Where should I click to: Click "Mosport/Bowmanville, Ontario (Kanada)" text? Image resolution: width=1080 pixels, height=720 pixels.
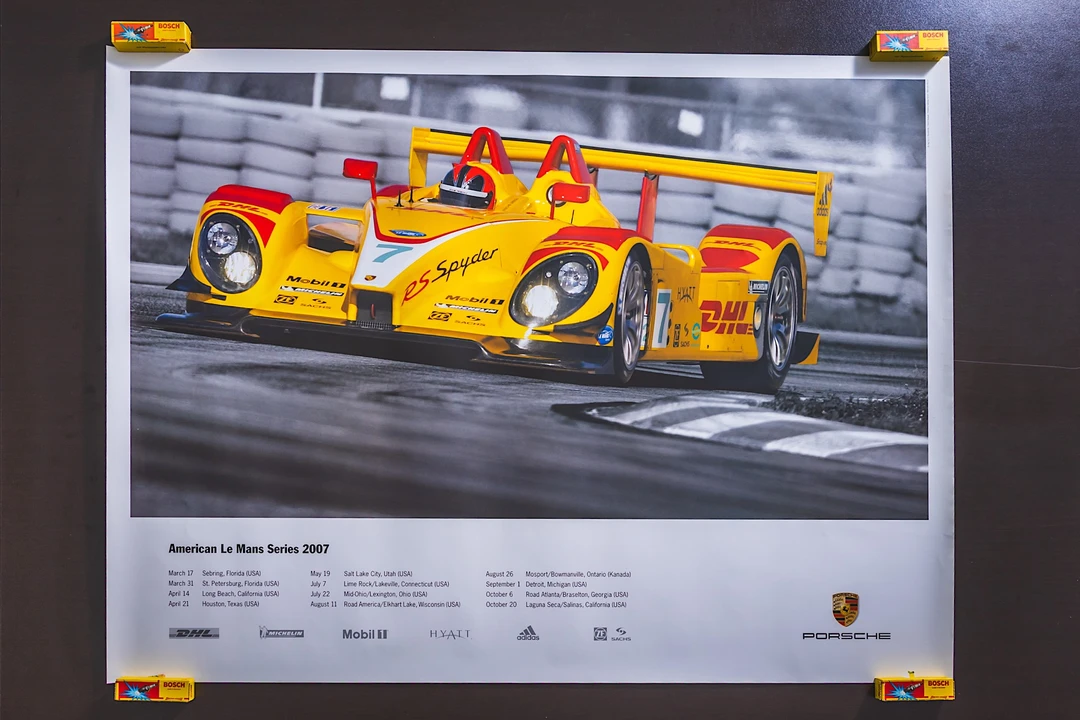579,574
